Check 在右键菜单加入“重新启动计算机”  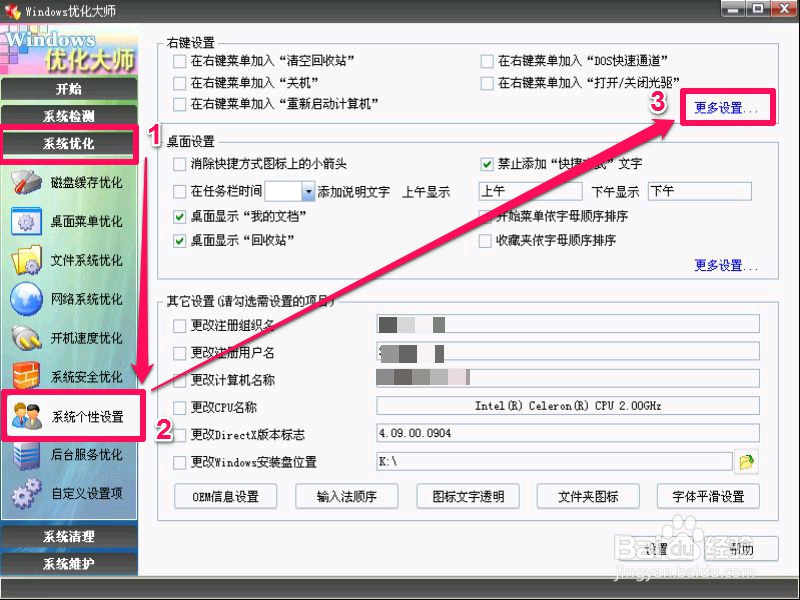(x=180, y=104)
